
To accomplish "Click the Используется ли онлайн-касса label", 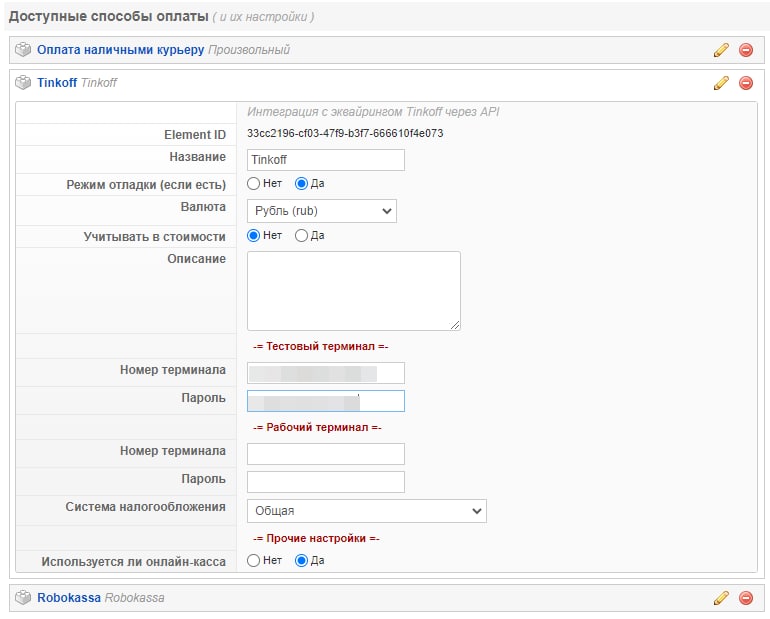I will (x=134, y=562).
